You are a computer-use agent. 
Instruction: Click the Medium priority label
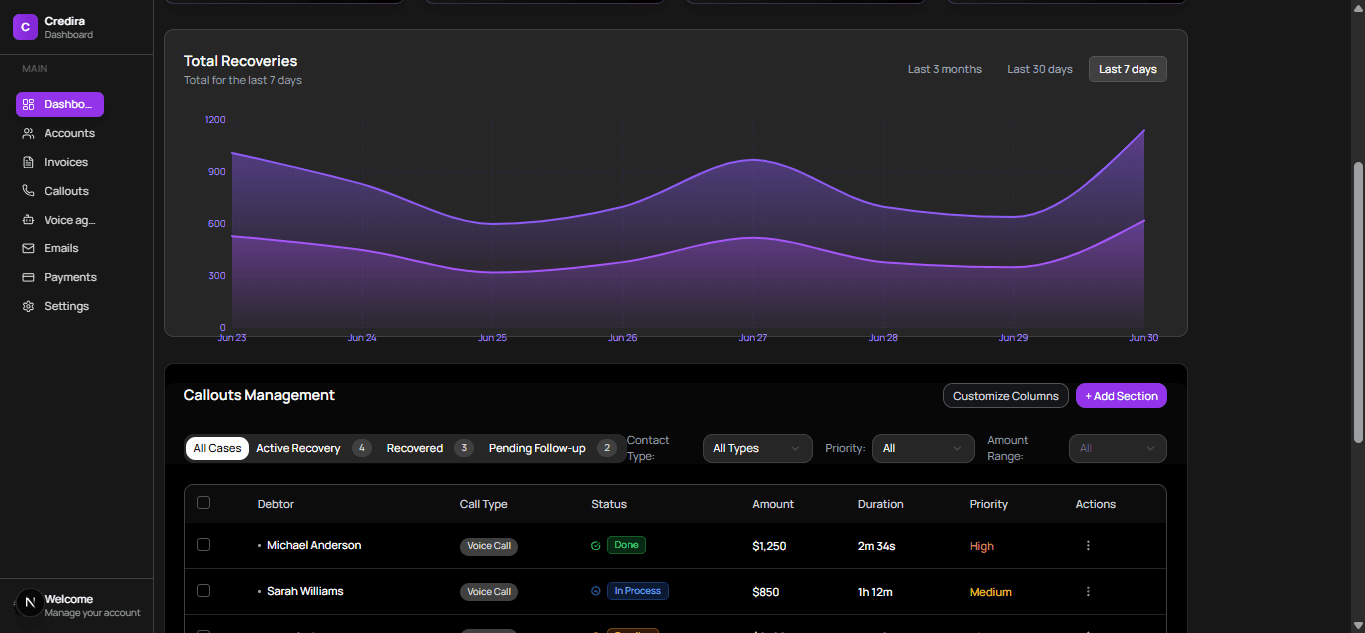click(991, 592)
